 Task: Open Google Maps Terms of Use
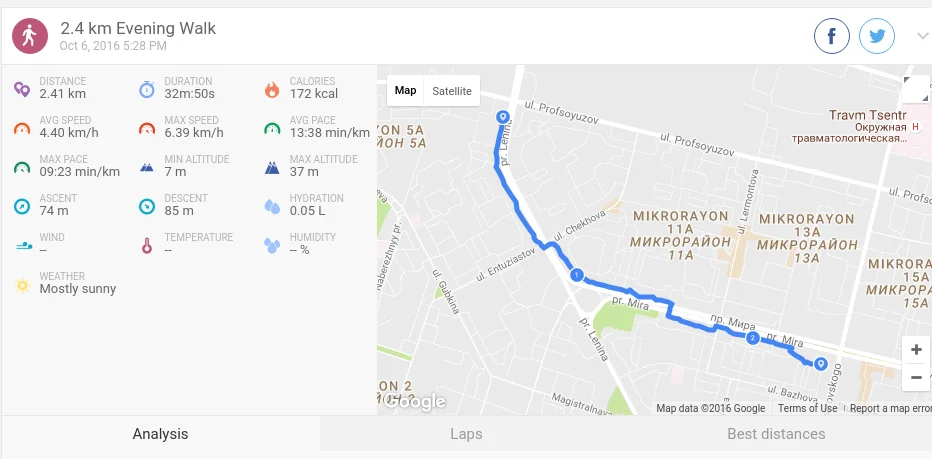(x=807, y=408)
